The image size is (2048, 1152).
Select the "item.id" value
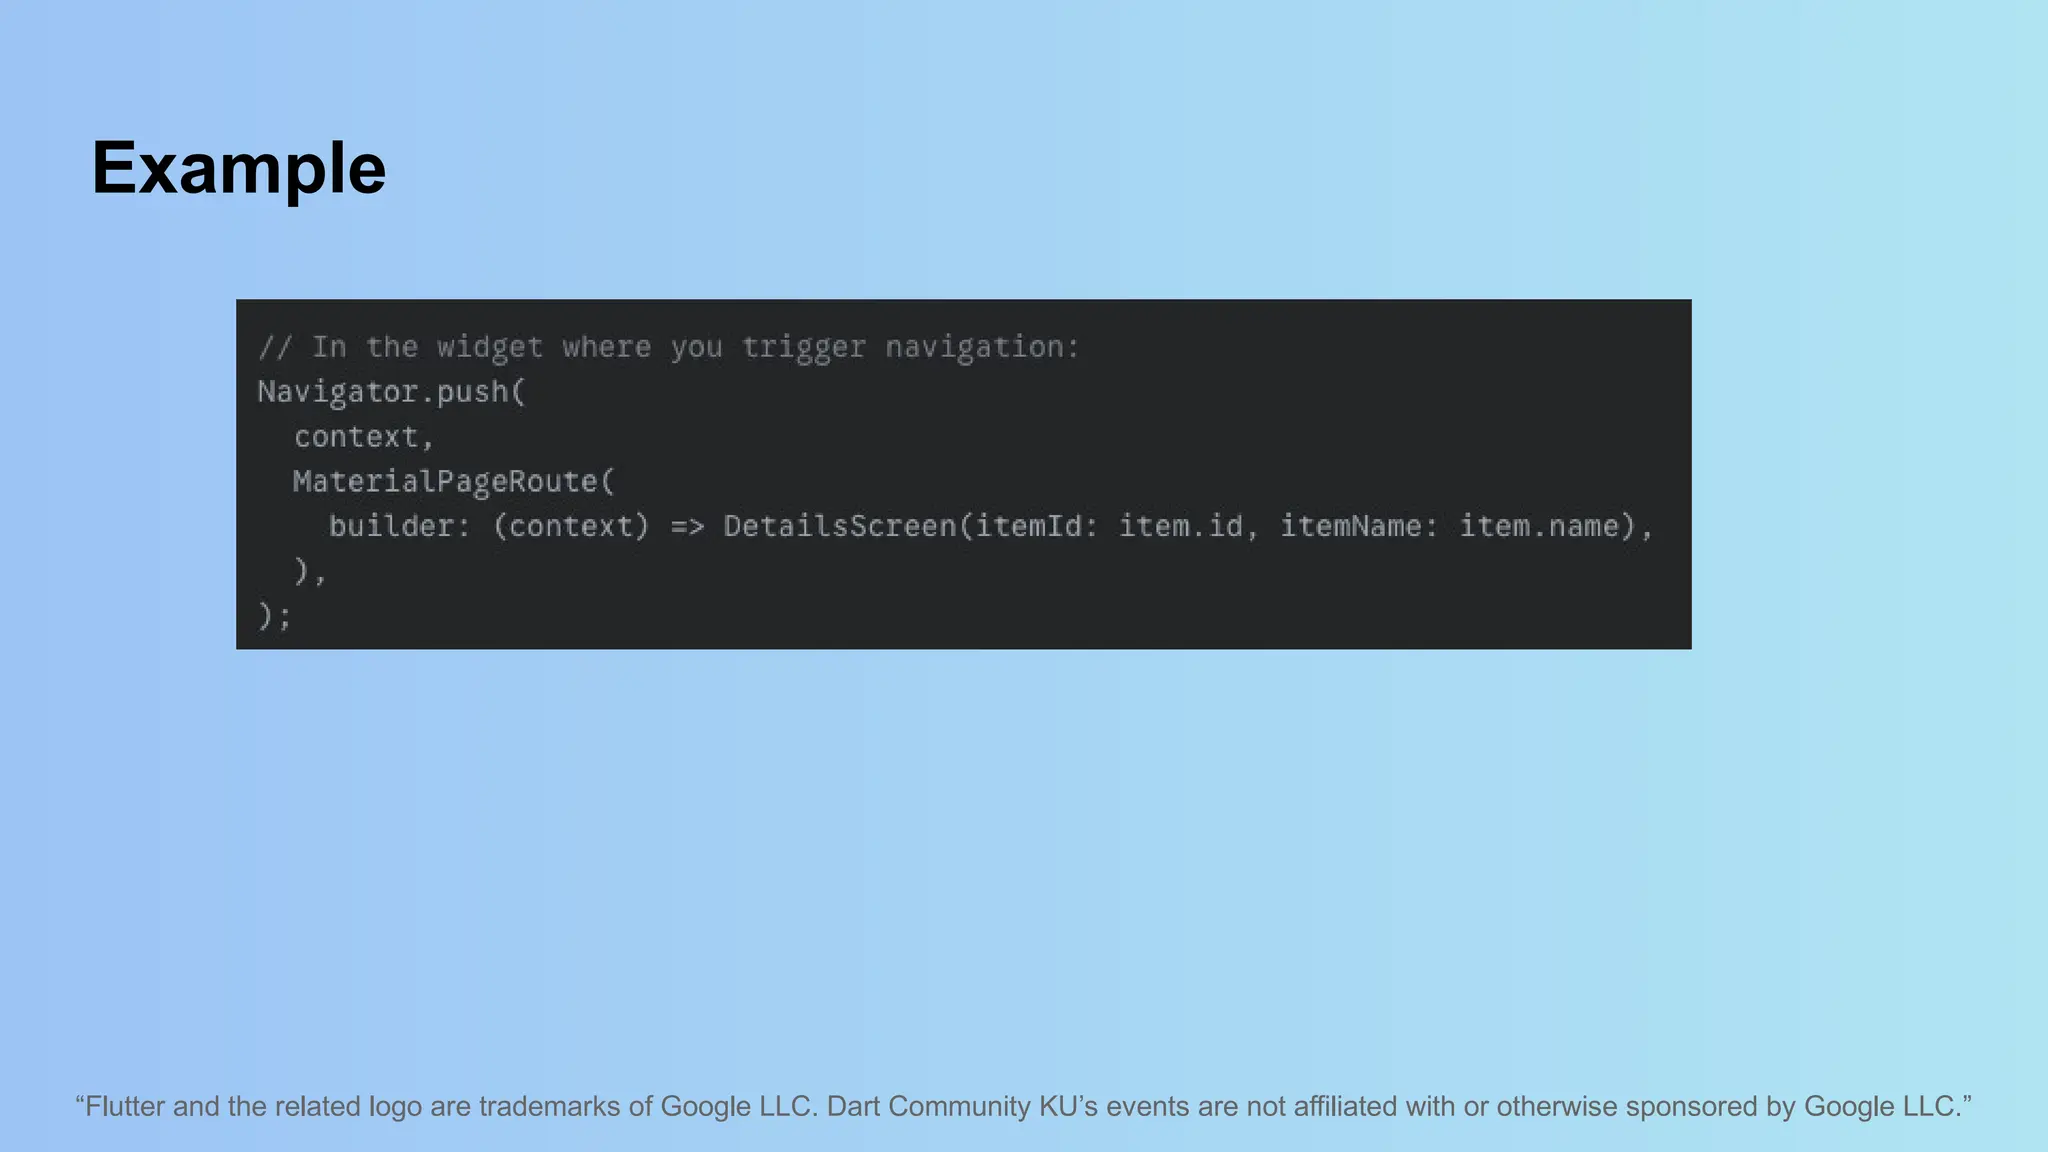click(x=1181, y=526)
